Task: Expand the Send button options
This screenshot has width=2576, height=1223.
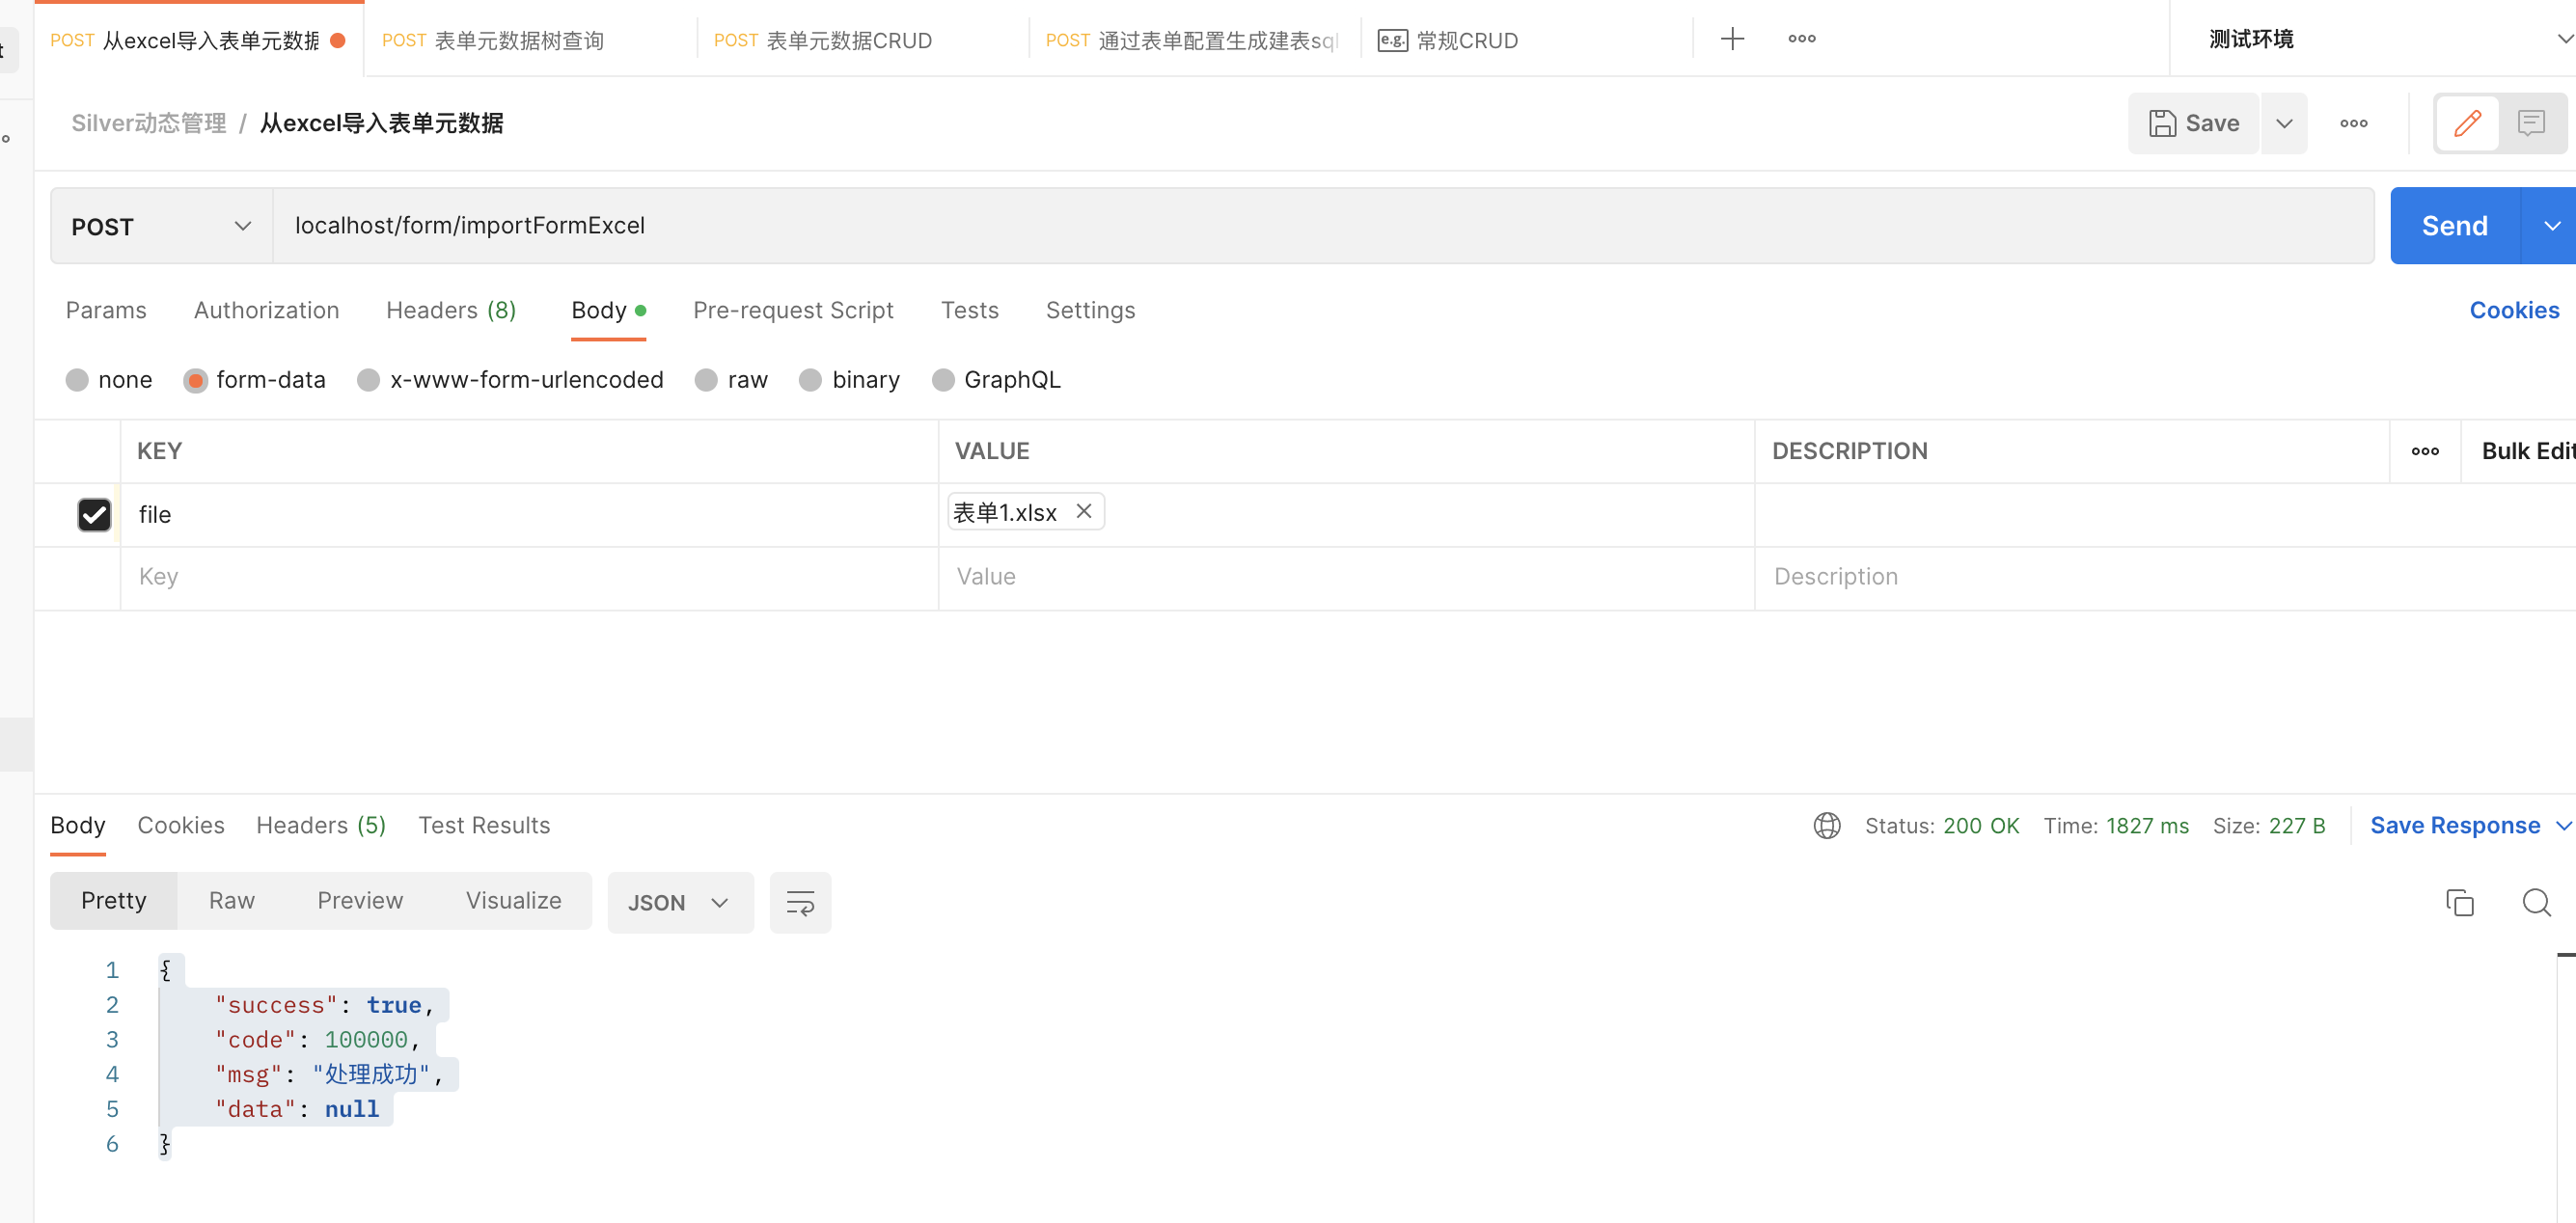Action: (x=2552, y=225)
